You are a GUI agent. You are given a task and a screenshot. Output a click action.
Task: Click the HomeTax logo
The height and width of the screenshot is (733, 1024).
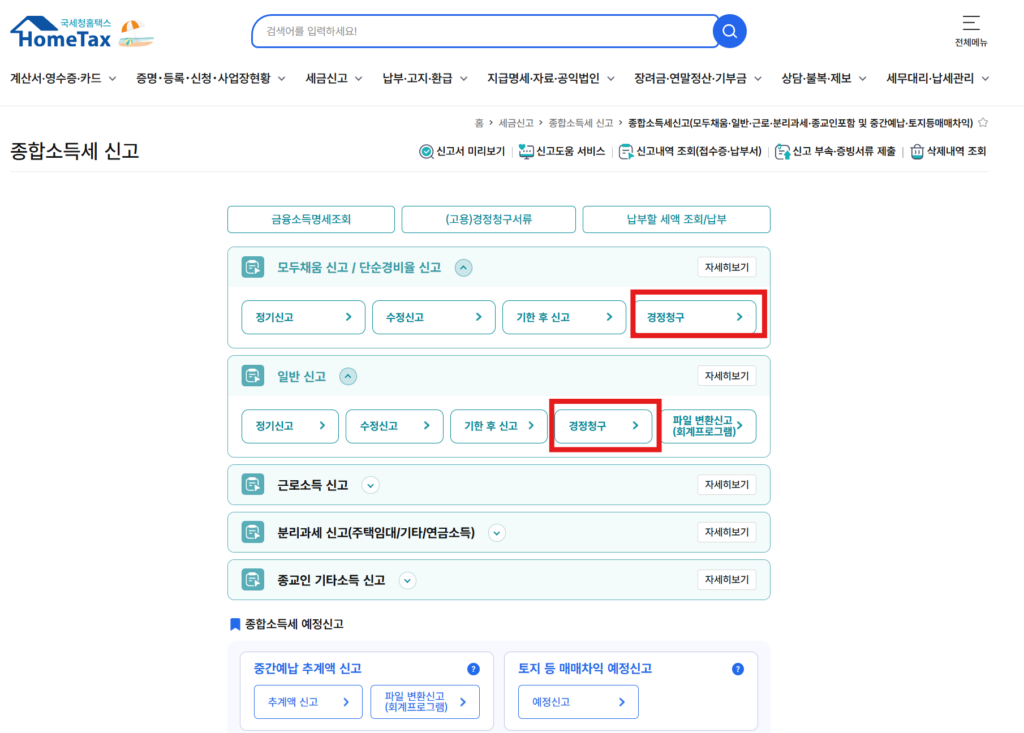coord(61,32)
